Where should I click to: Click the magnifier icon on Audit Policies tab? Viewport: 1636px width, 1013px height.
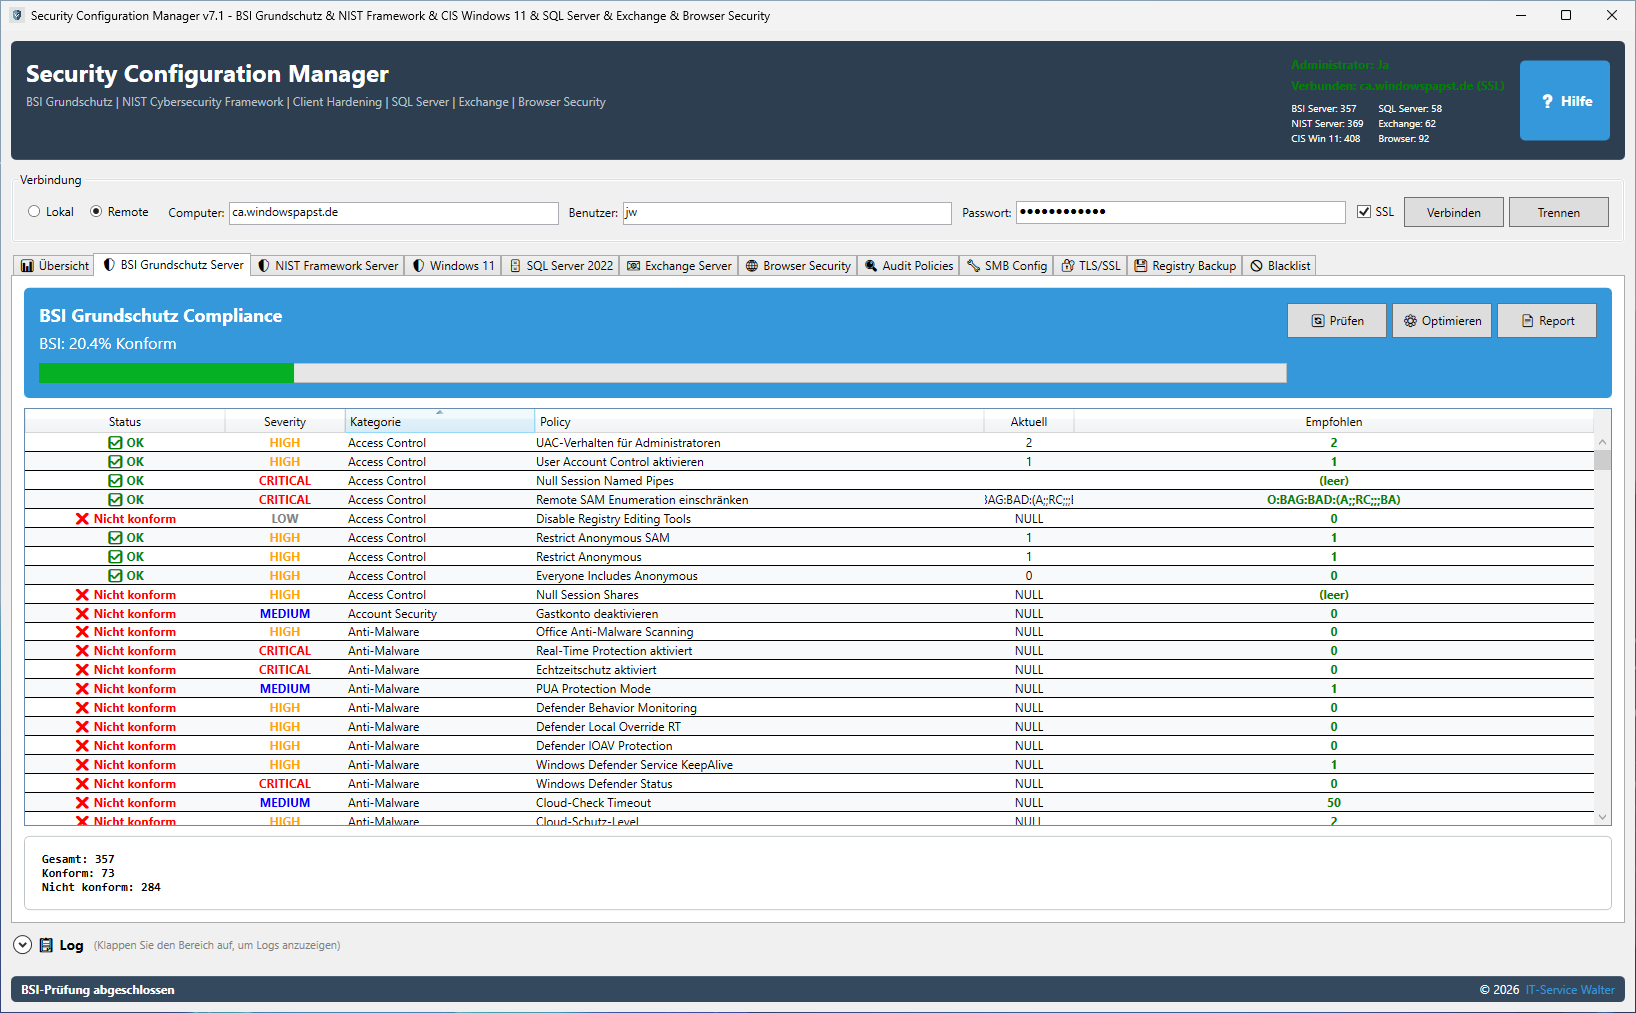pyautogui.click(x=871, y=266)
